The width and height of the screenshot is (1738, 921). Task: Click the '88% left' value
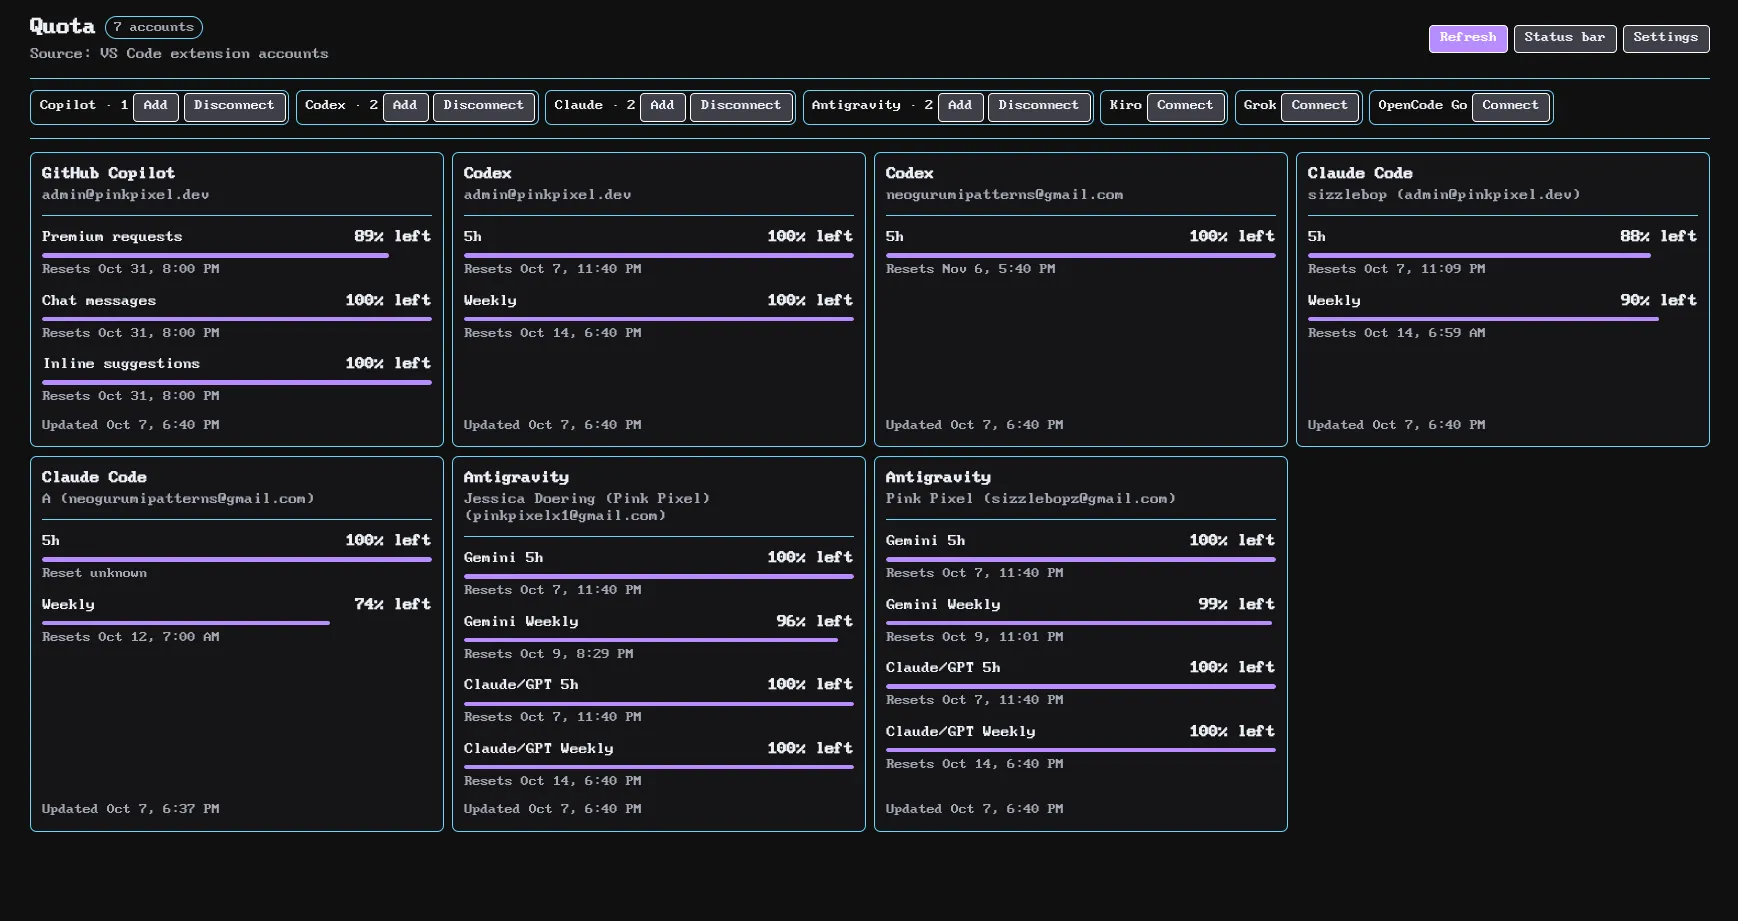click(1658, 236)
